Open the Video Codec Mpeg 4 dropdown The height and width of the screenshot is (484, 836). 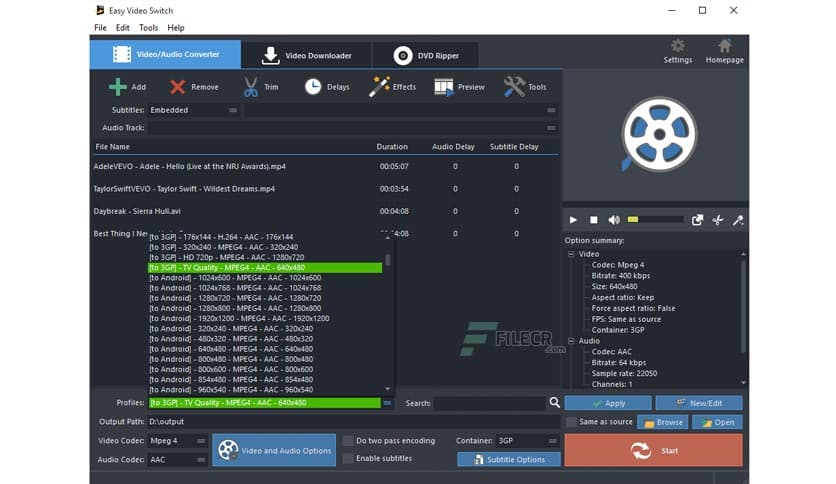coord(178,441)
